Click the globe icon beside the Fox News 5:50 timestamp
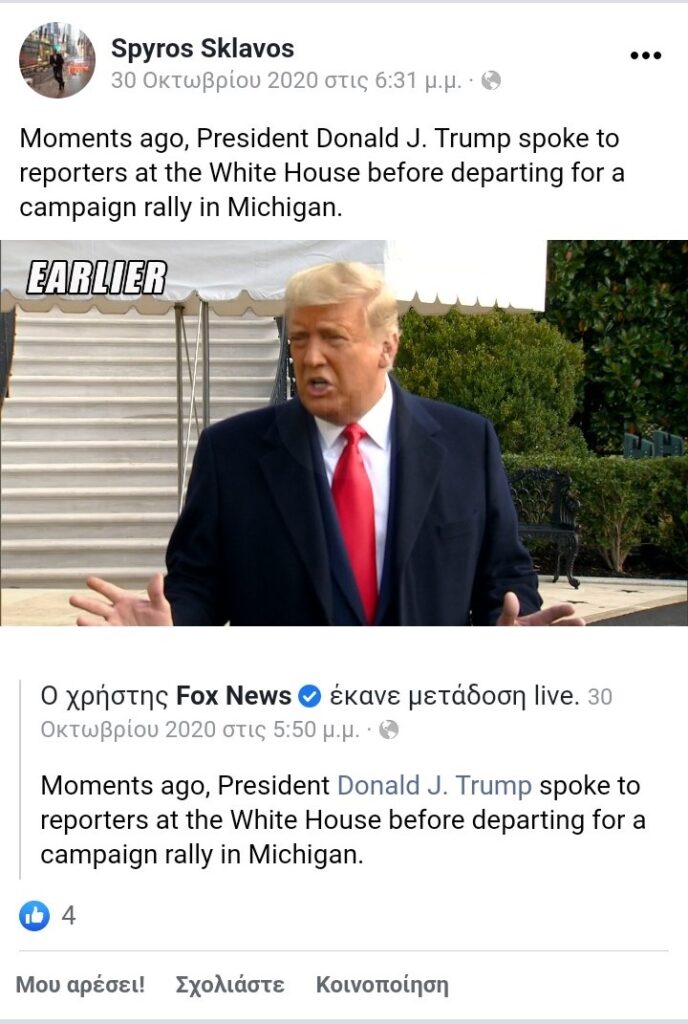The image size is (688, 1024). coord(388,729)
